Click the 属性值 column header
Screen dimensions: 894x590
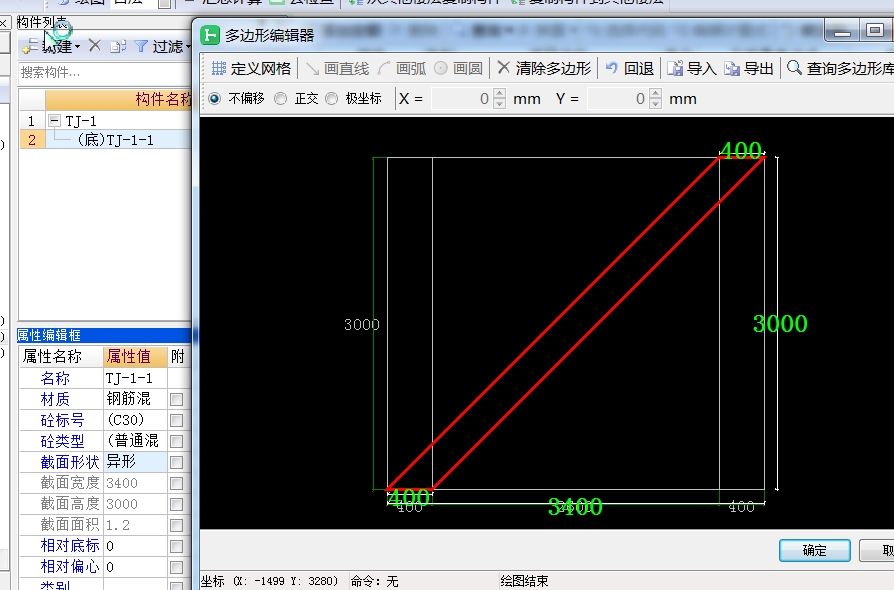135,357
